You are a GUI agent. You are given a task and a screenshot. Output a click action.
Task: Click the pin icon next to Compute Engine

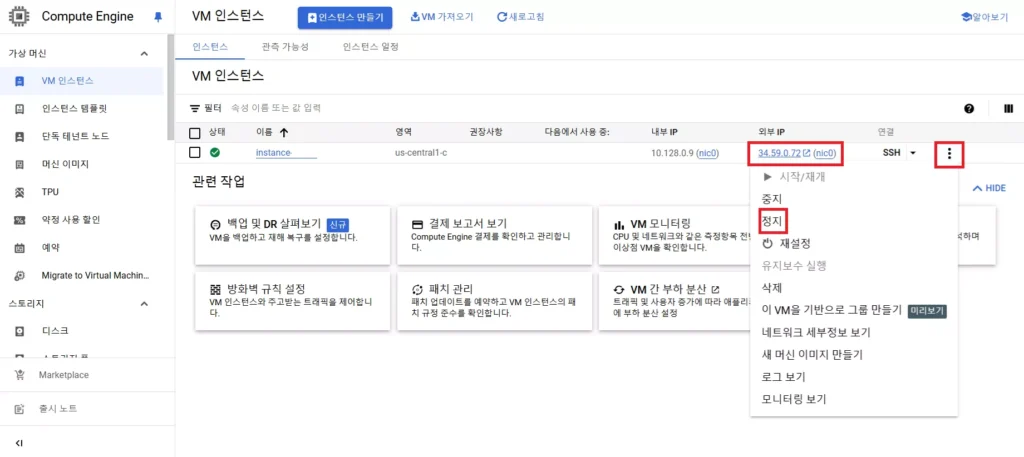click(157, 17)
